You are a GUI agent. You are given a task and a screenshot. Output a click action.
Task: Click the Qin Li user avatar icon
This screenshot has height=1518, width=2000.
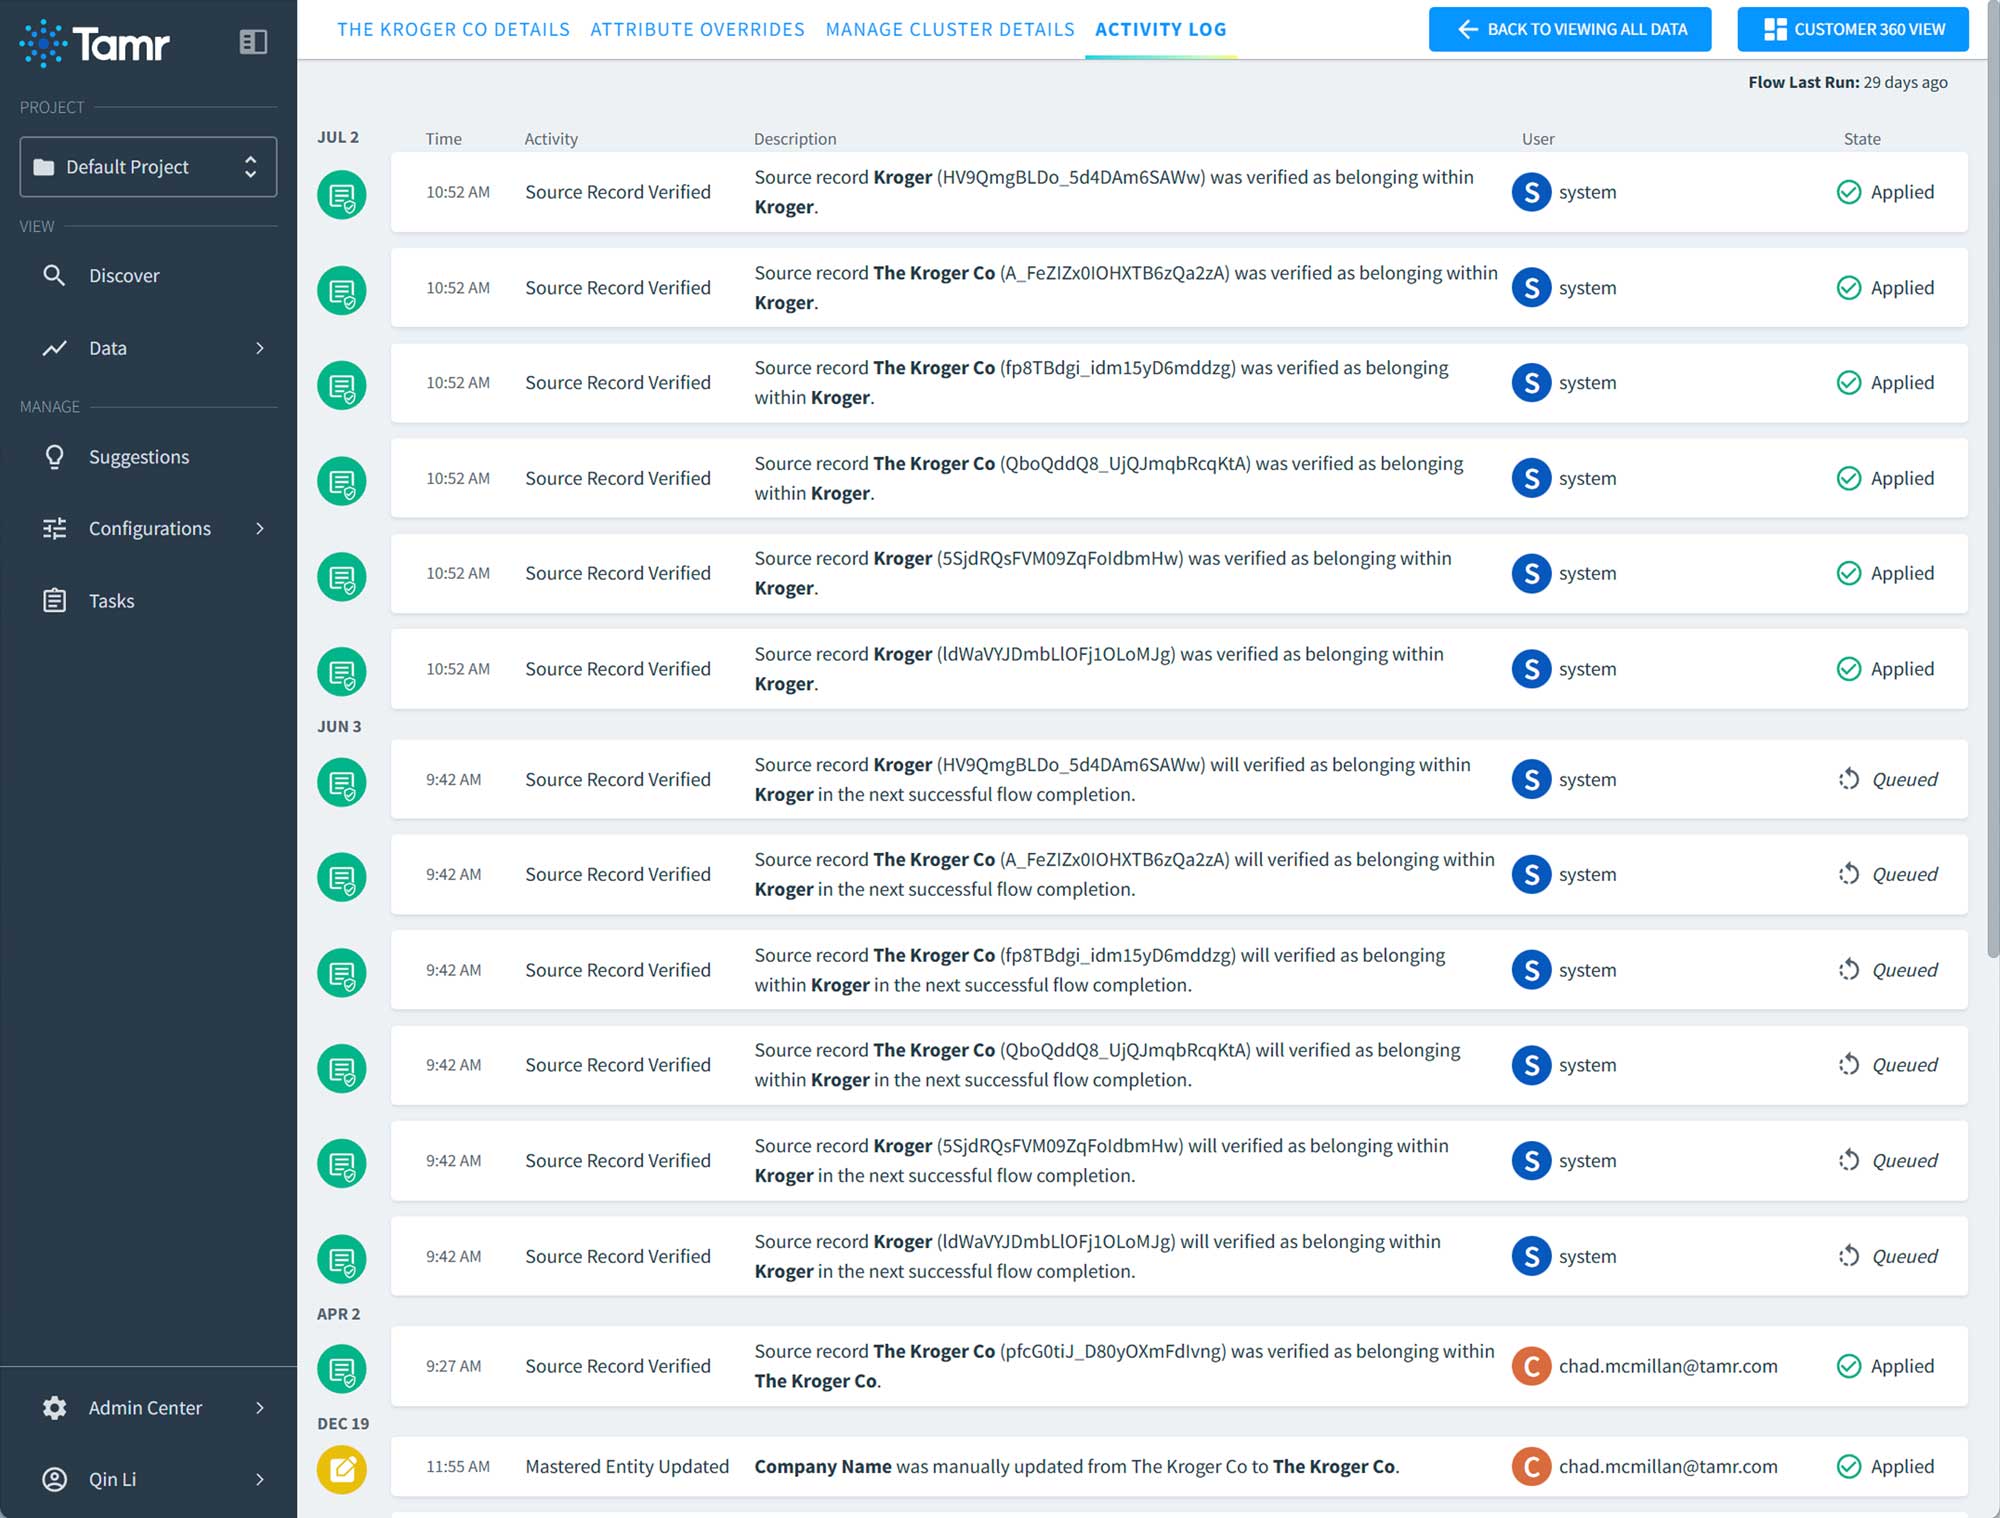[54, 1480]
